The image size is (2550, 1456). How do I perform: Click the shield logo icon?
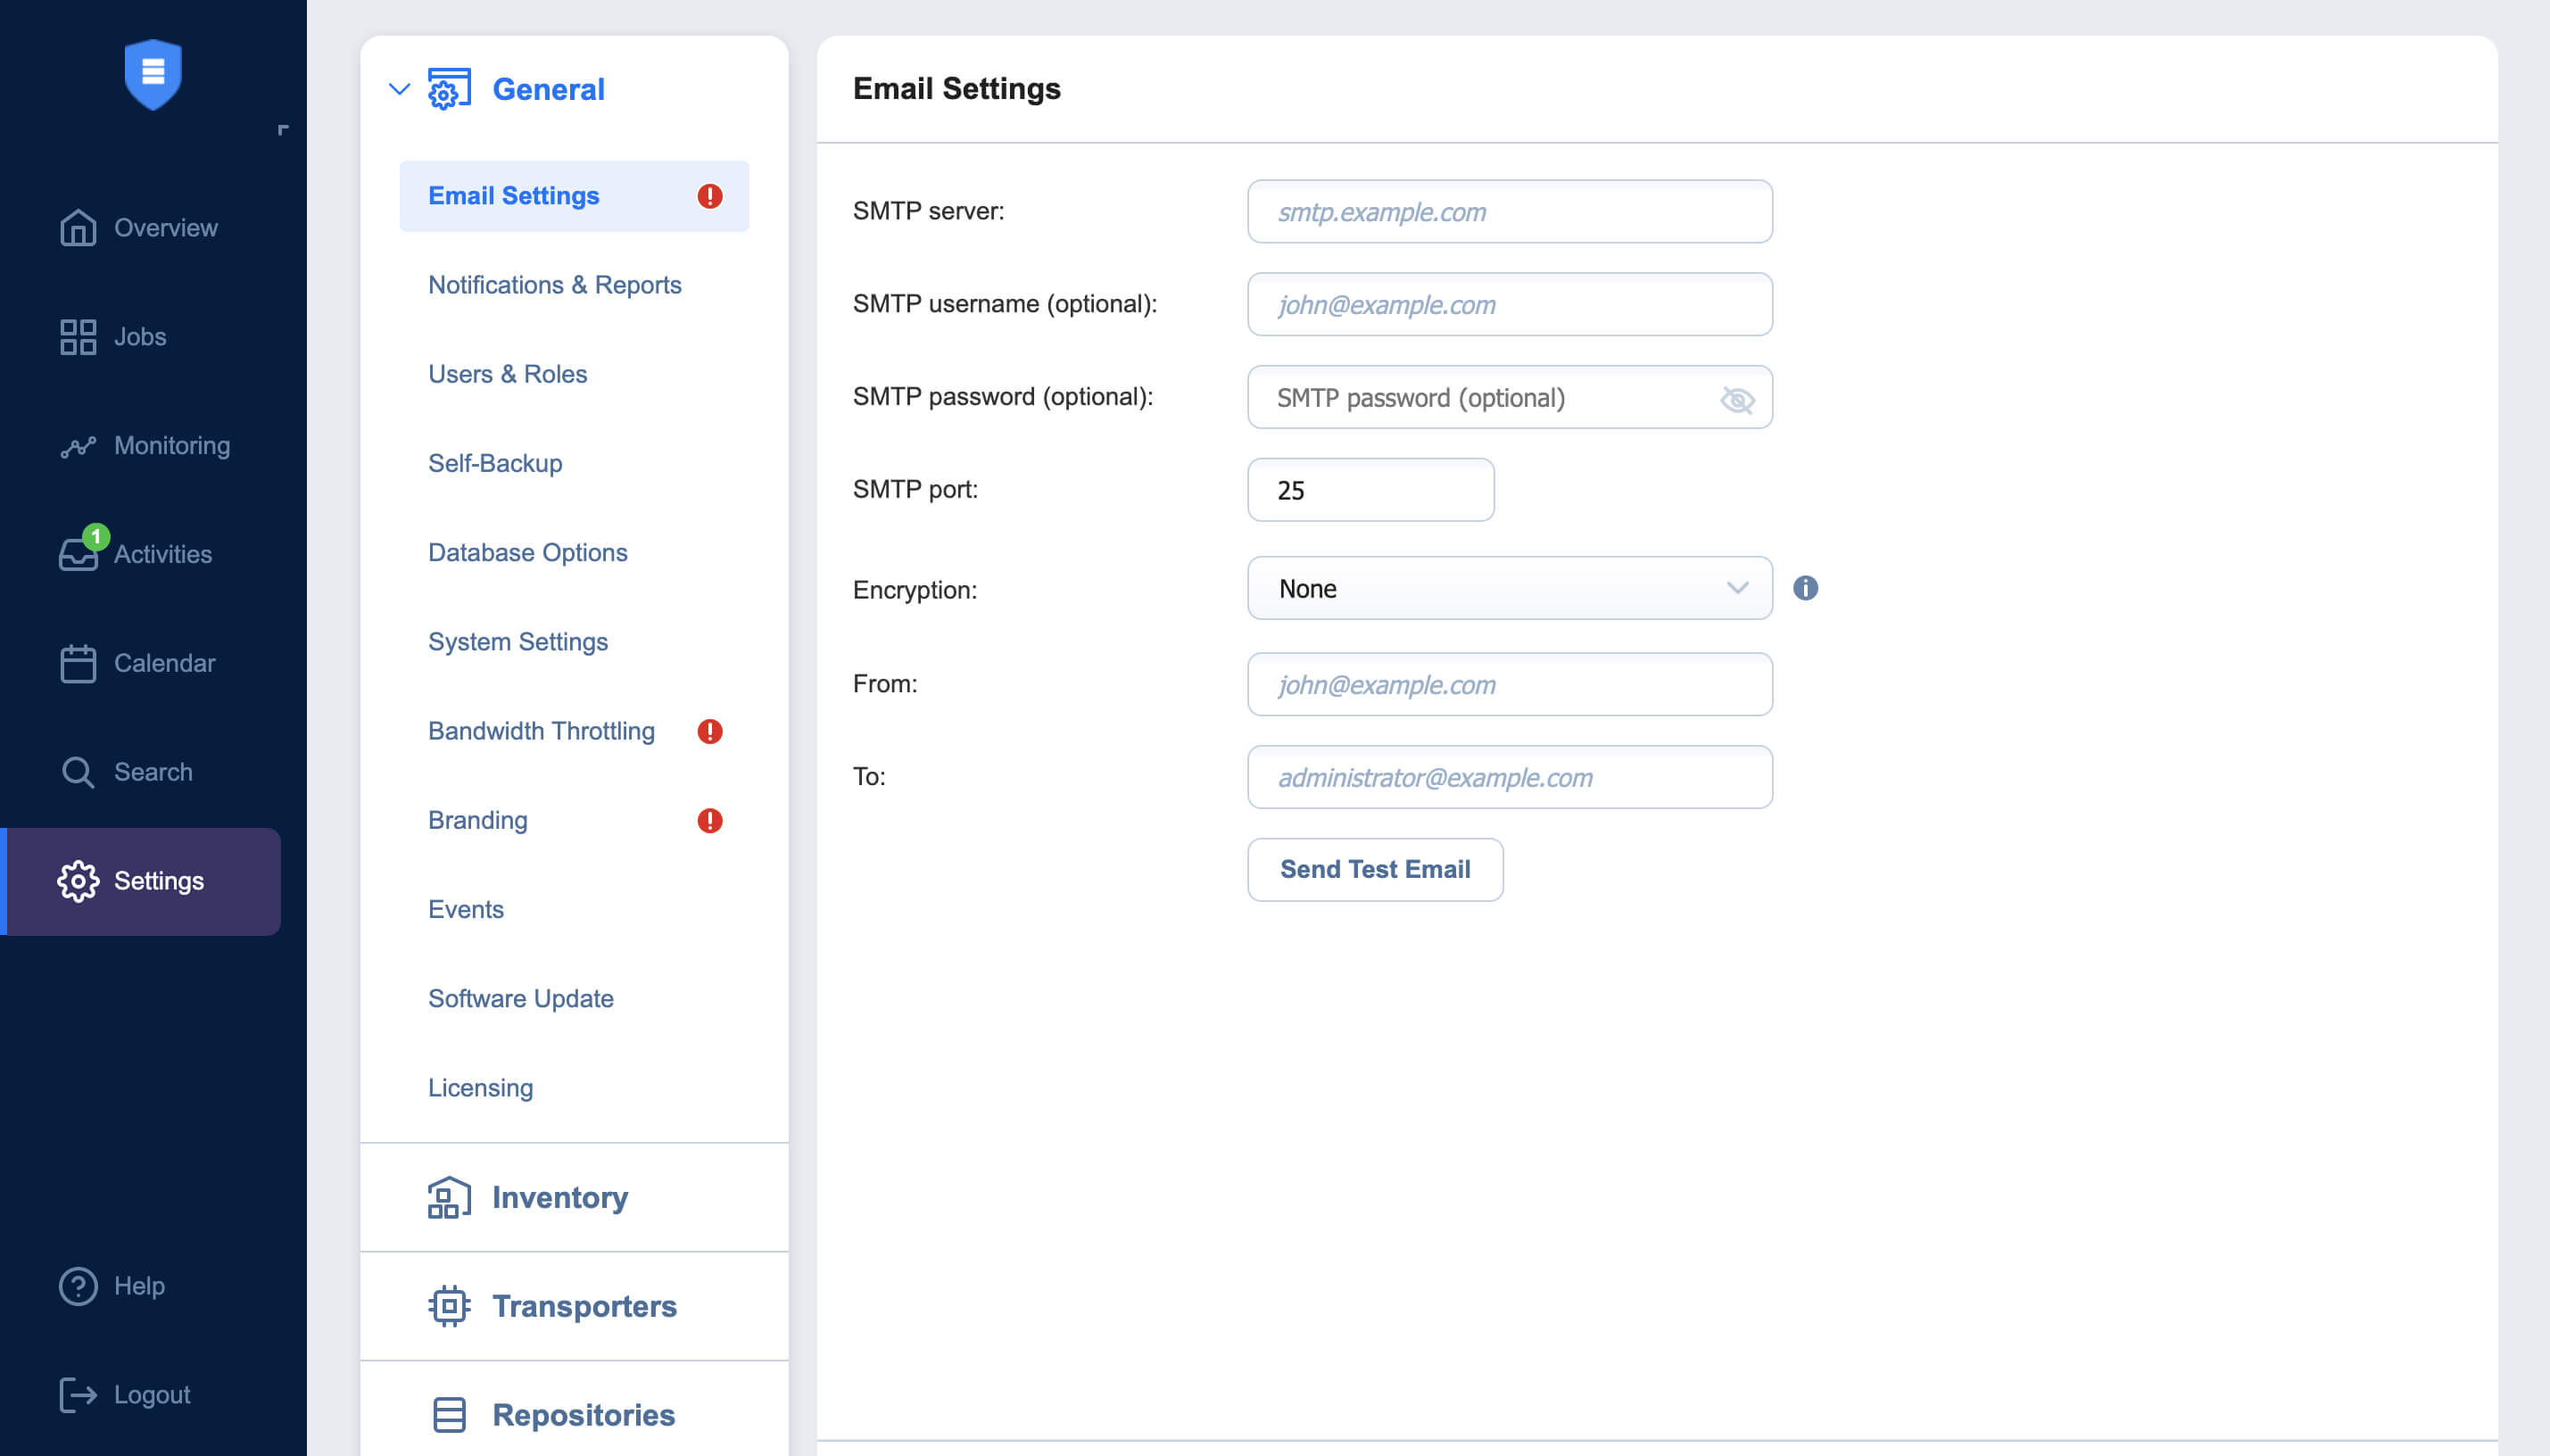[153, 74]
